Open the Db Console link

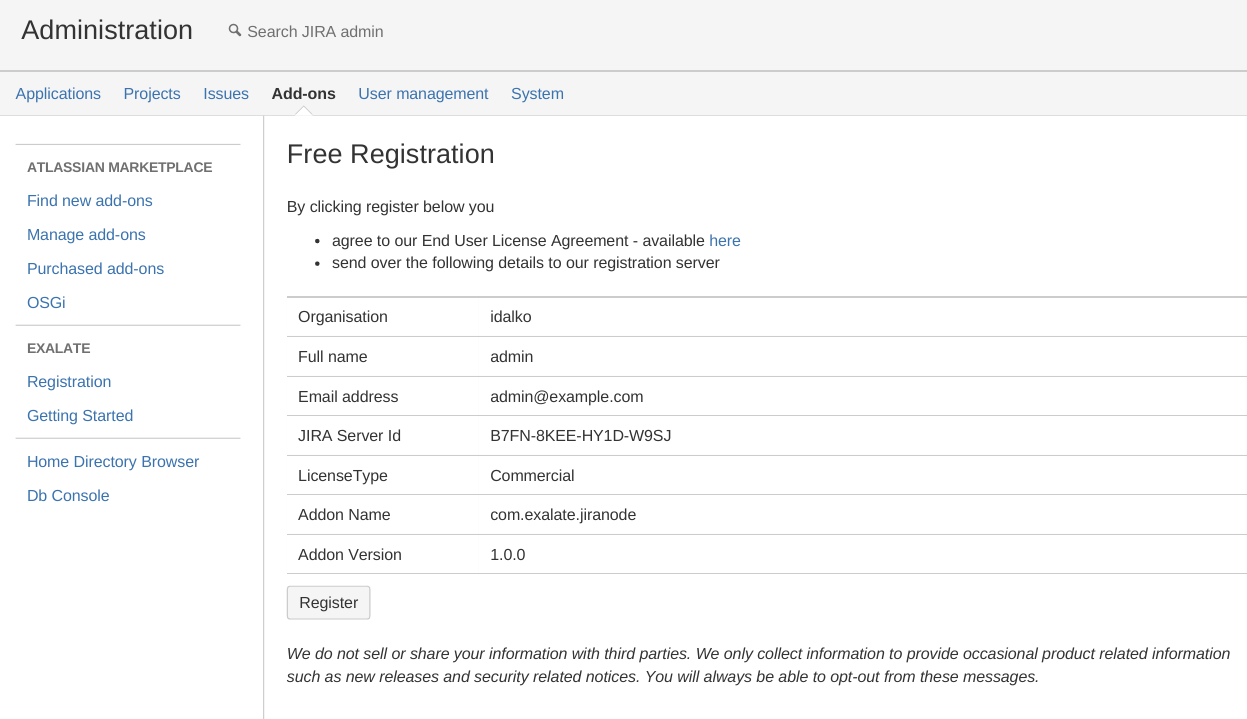tap(68, 496)
